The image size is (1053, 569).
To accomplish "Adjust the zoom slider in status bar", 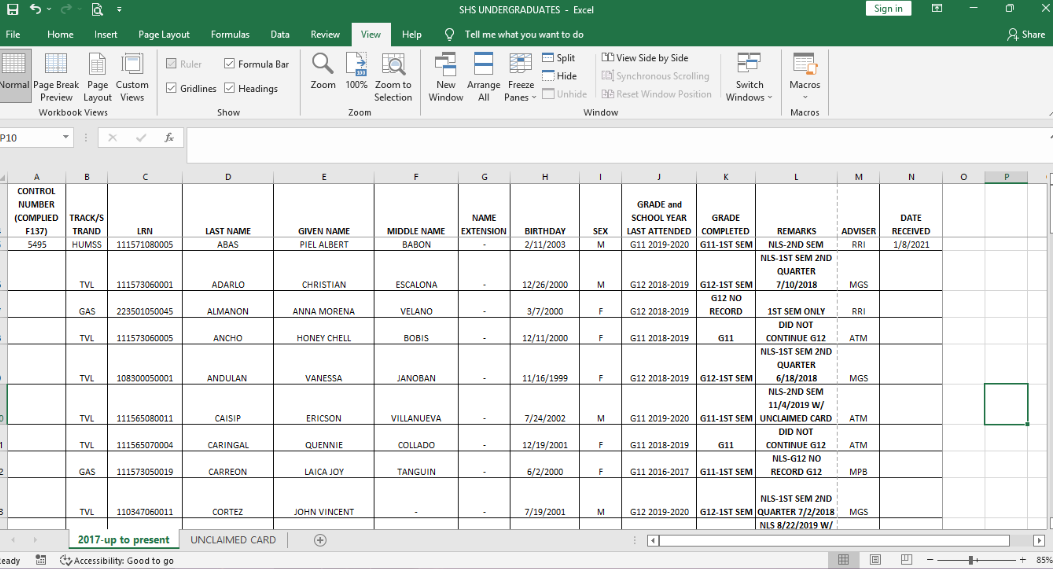I will click(971, 560).
